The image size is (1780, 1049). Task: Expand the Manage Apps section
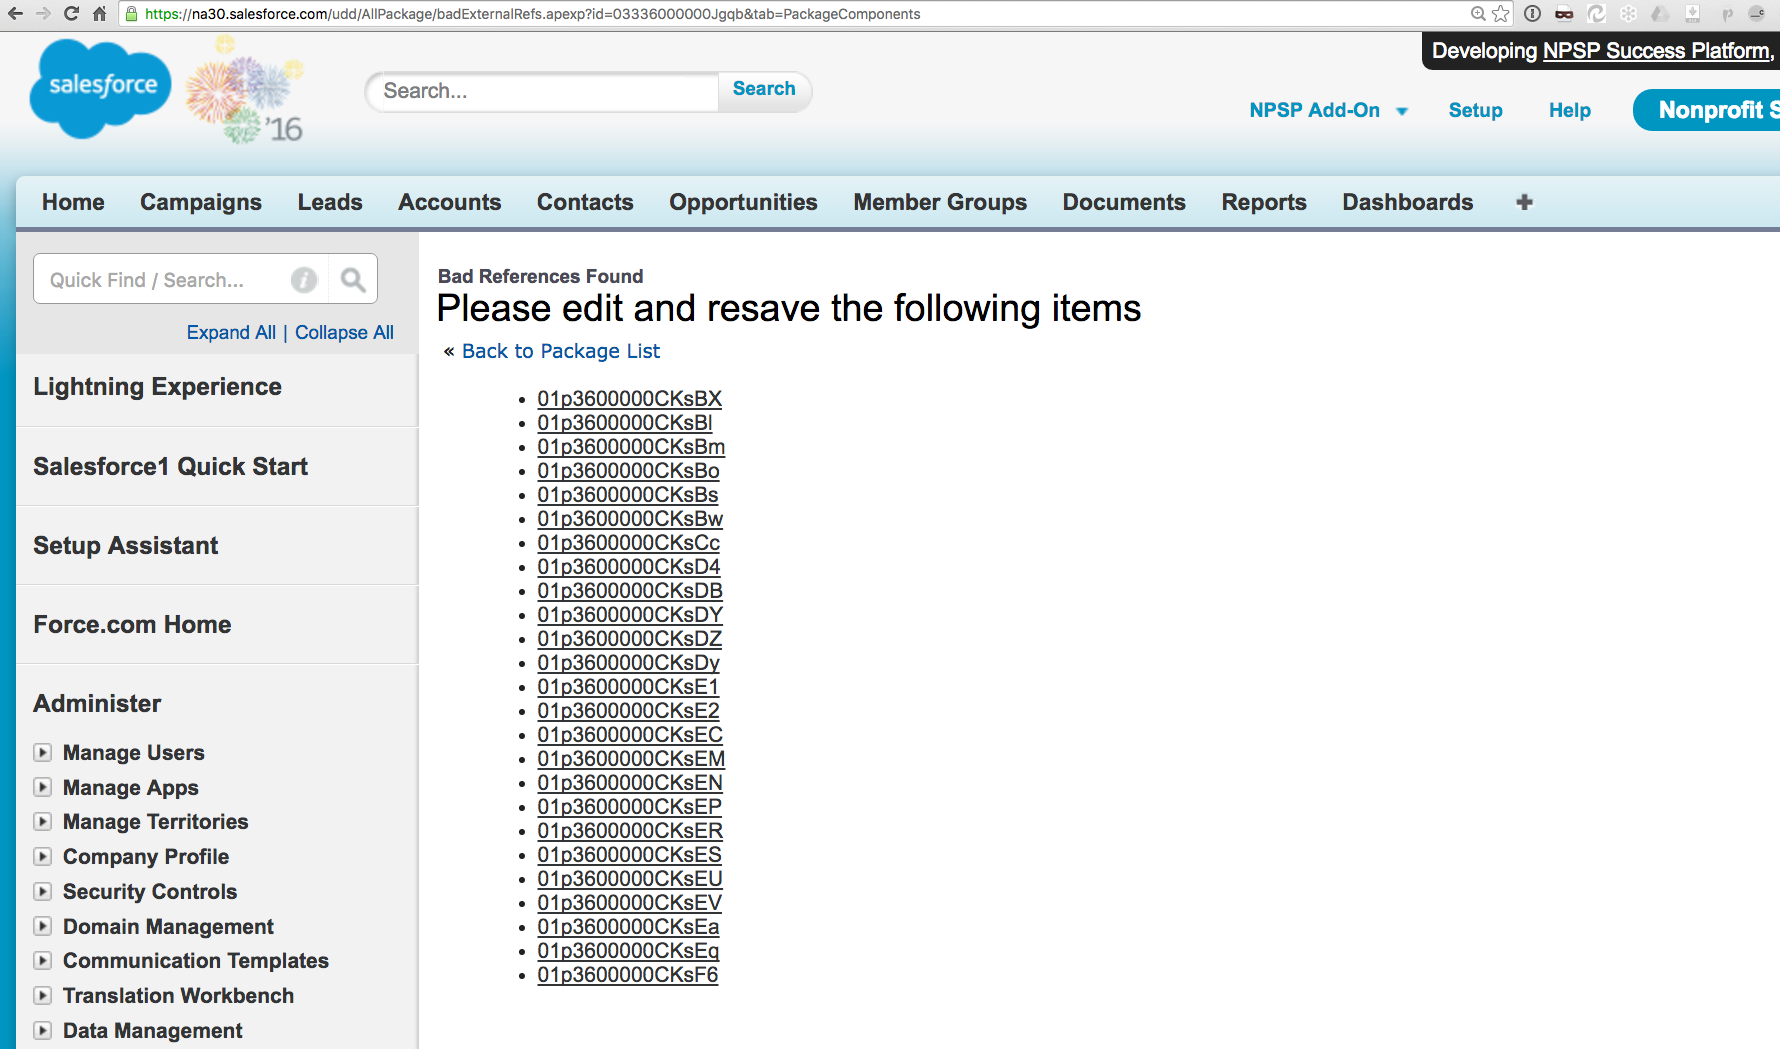43,787
